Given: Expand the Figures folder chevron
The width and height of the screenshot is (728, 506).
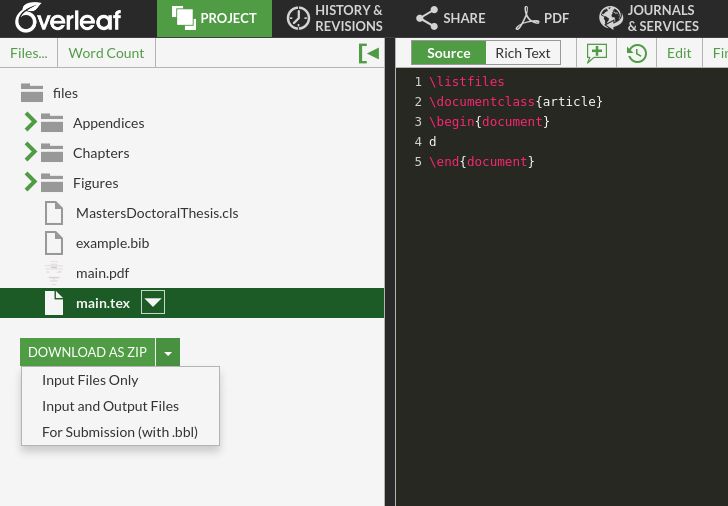Looking at the screenshot, I should [30, 182].
